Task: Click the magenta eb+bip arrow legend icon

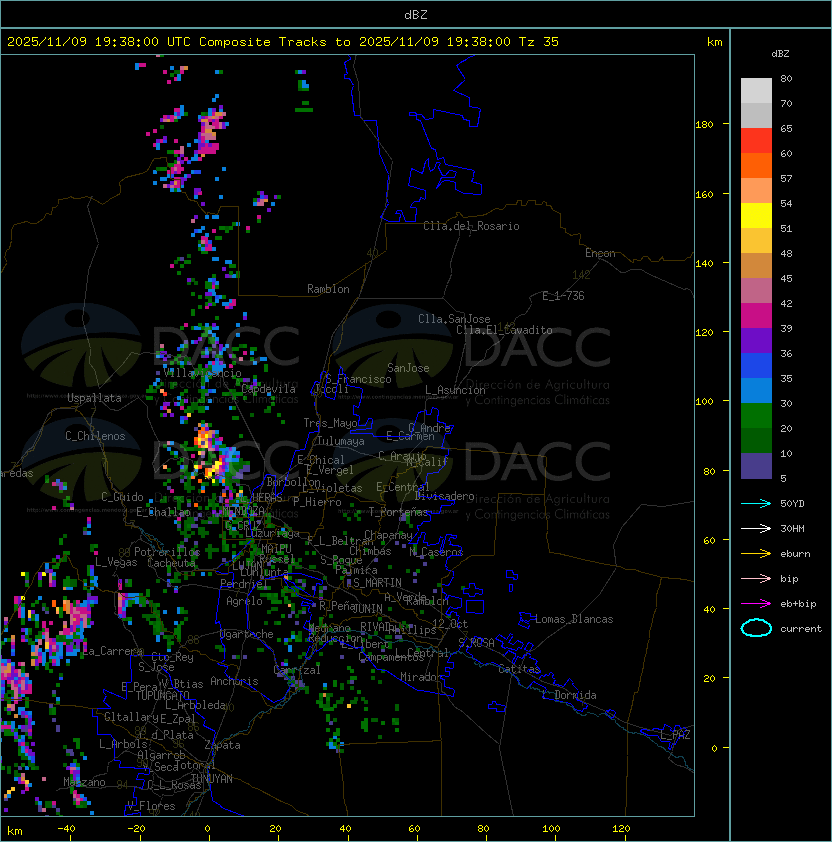Action: 756,604
